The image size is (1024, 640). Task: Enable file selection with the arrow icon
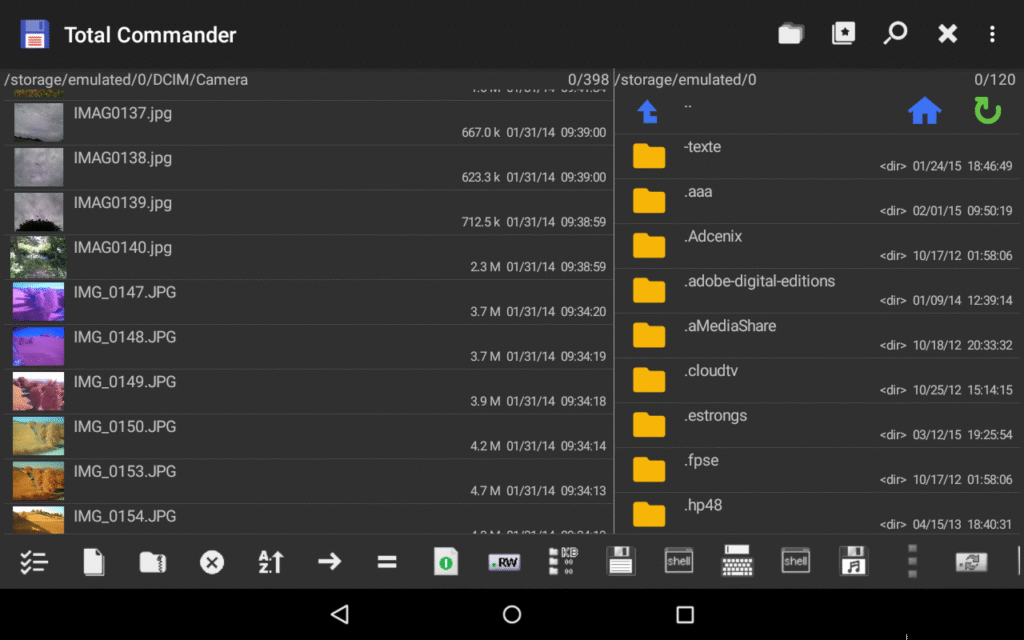328,561
